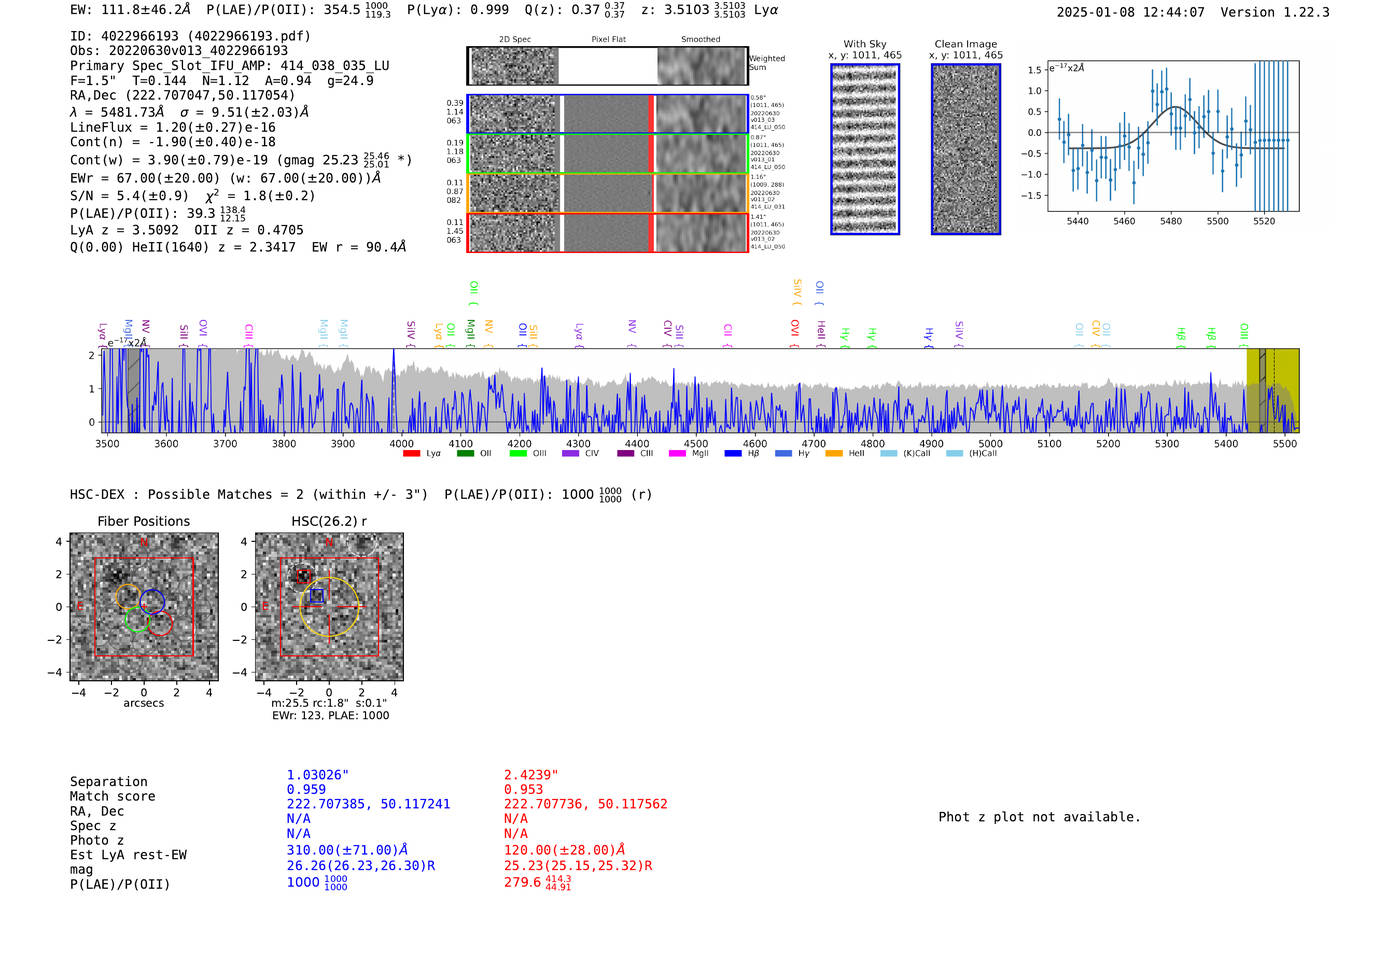The height and width of the screenshot is (953, 1400).
Task: Click the 'Obs: 20220630v013_4022966193' line
Action: click(179, 51)
